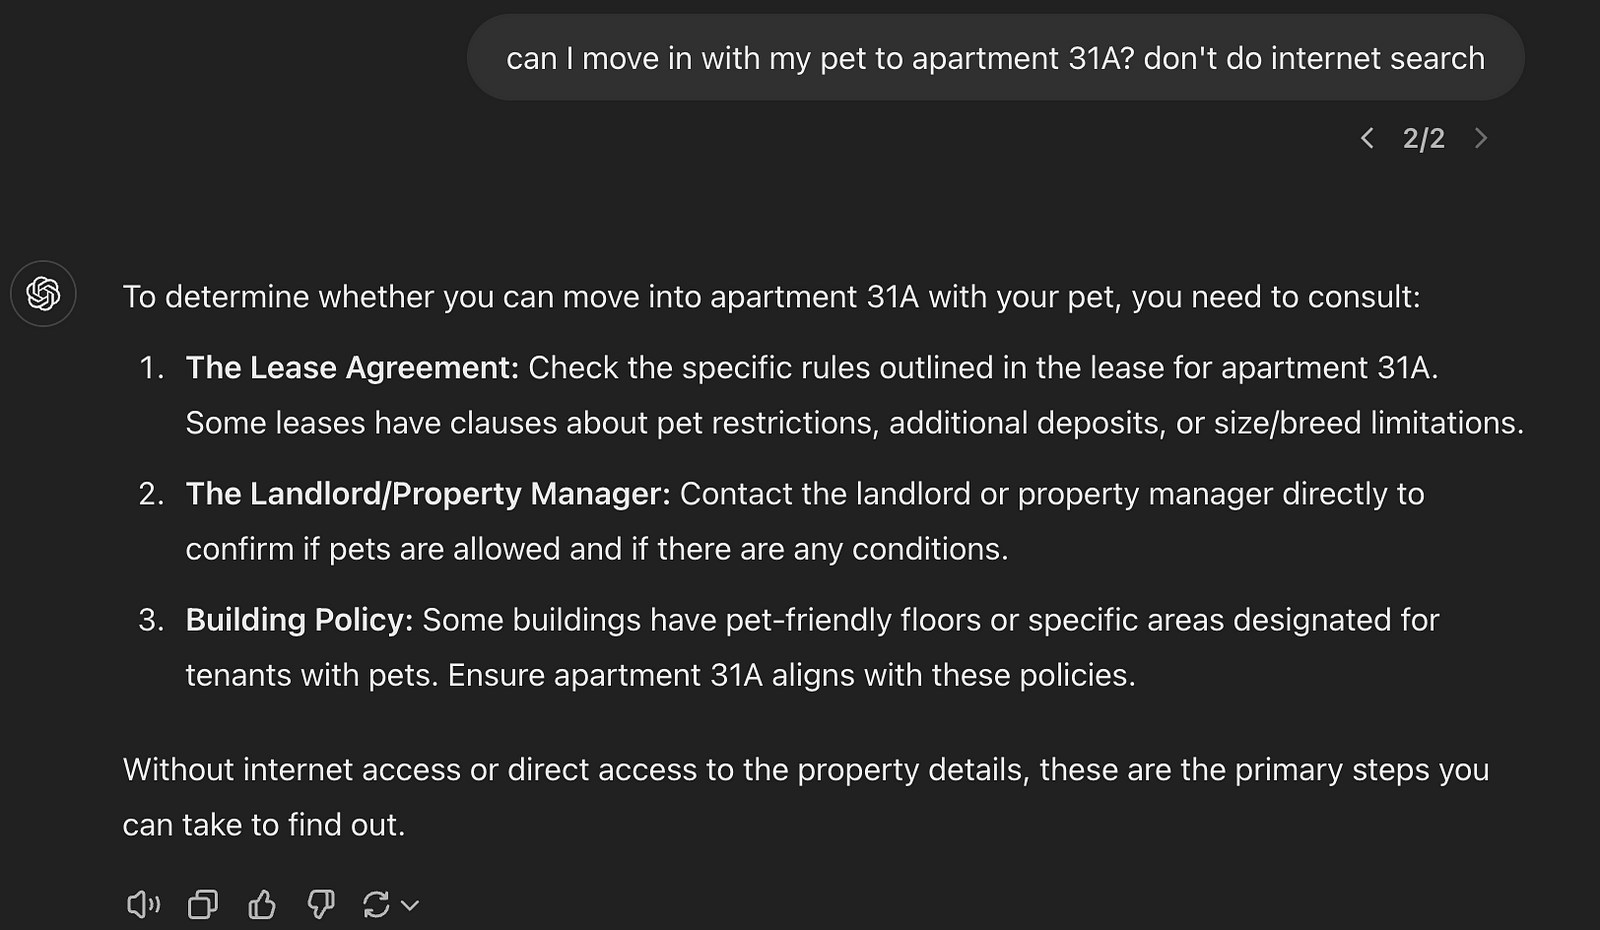This screenshot has width=1600, height=930.
Task: Click the intro sentence starting "To determine whether"
Action: 771,297
